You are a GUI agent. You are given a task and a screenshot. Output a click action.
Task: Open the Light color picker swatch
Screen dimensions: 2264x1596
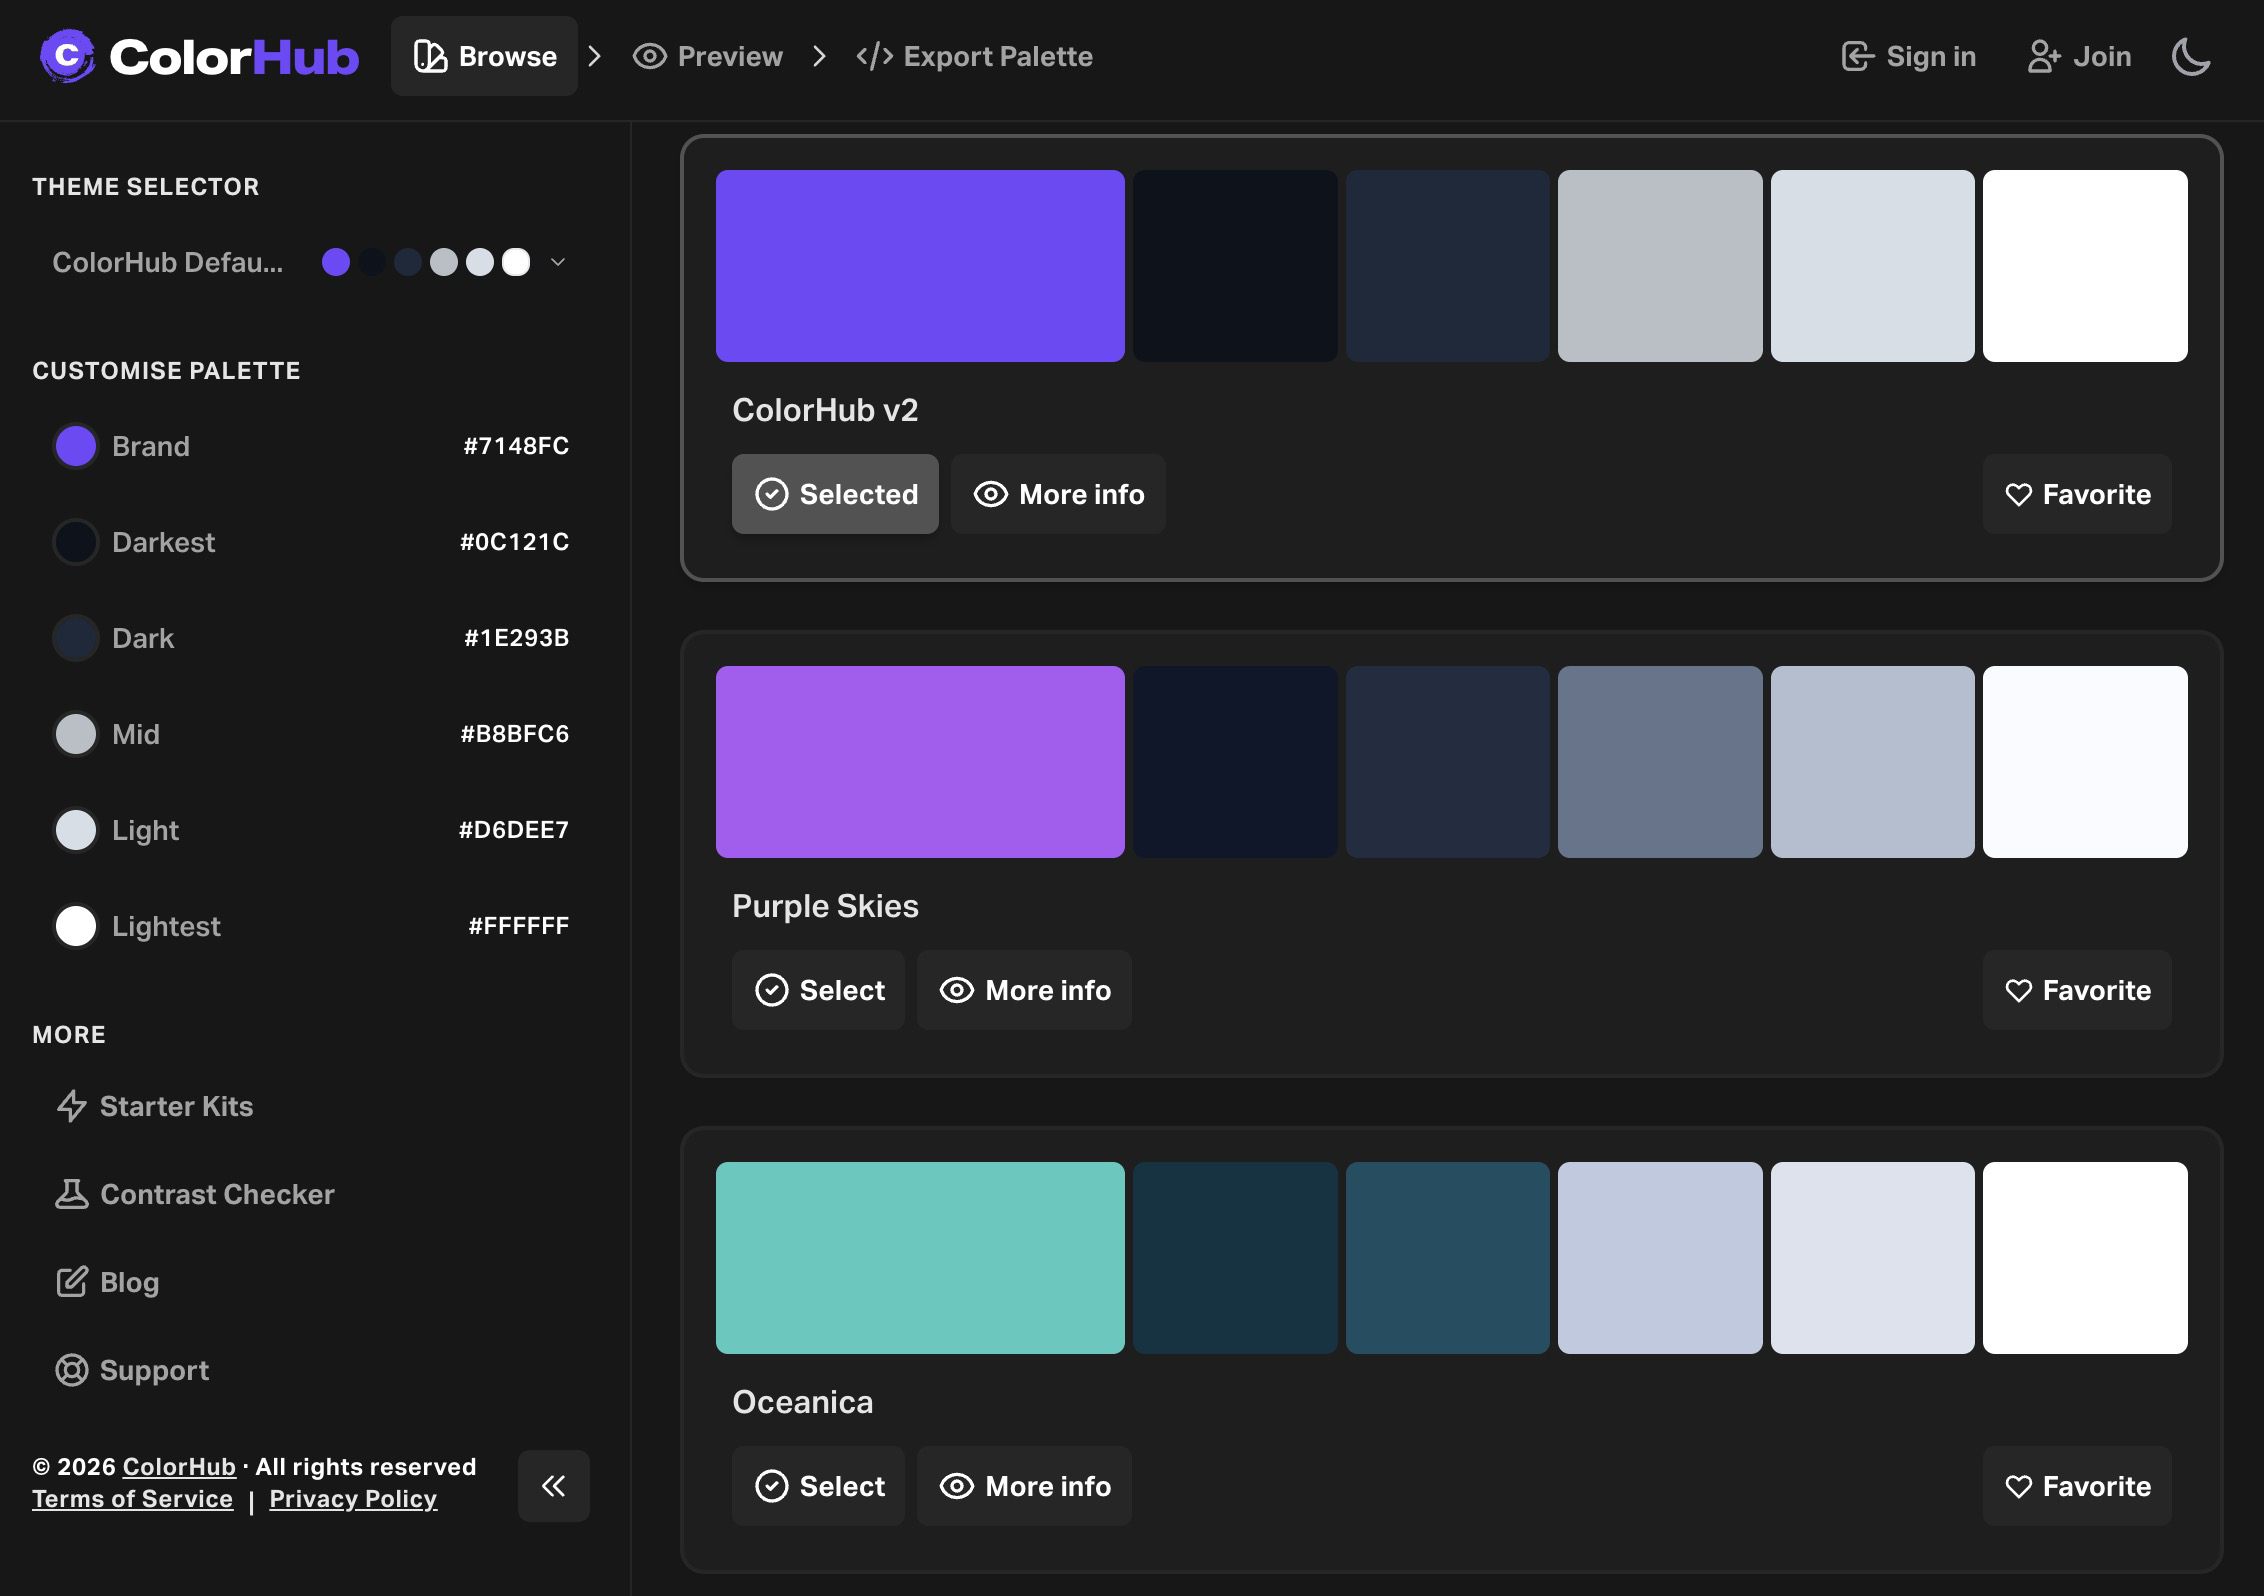point(76,830)
